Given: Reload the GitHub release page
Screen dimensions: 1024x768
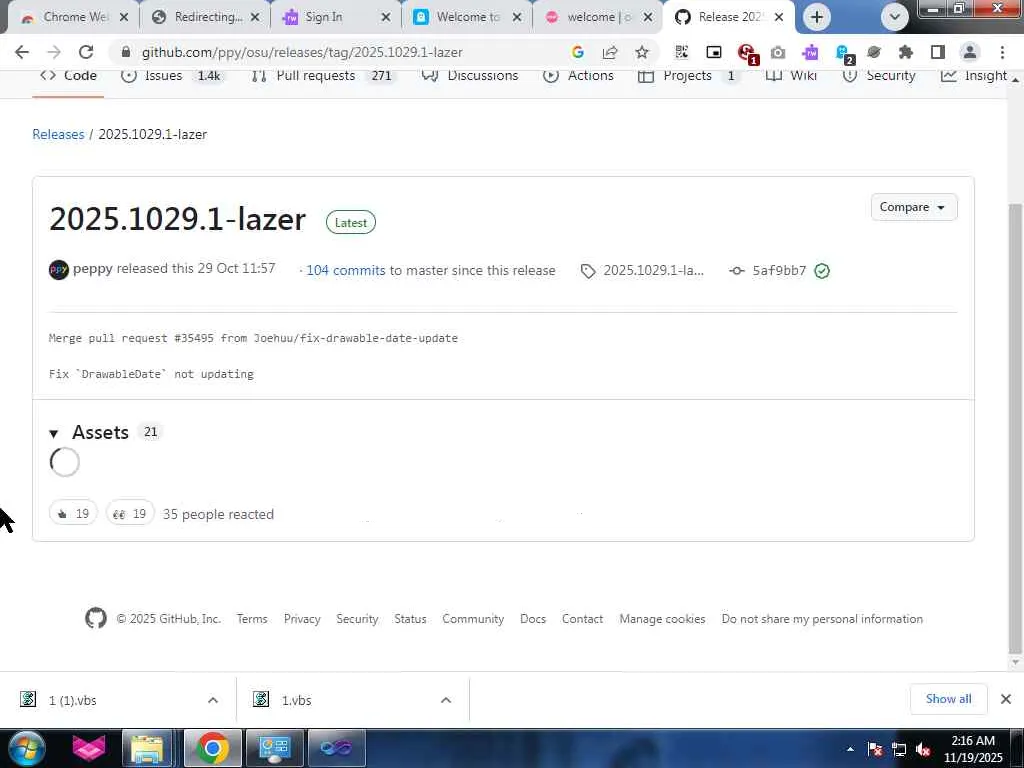Looking at the screenshot, I should coord(86,52).
